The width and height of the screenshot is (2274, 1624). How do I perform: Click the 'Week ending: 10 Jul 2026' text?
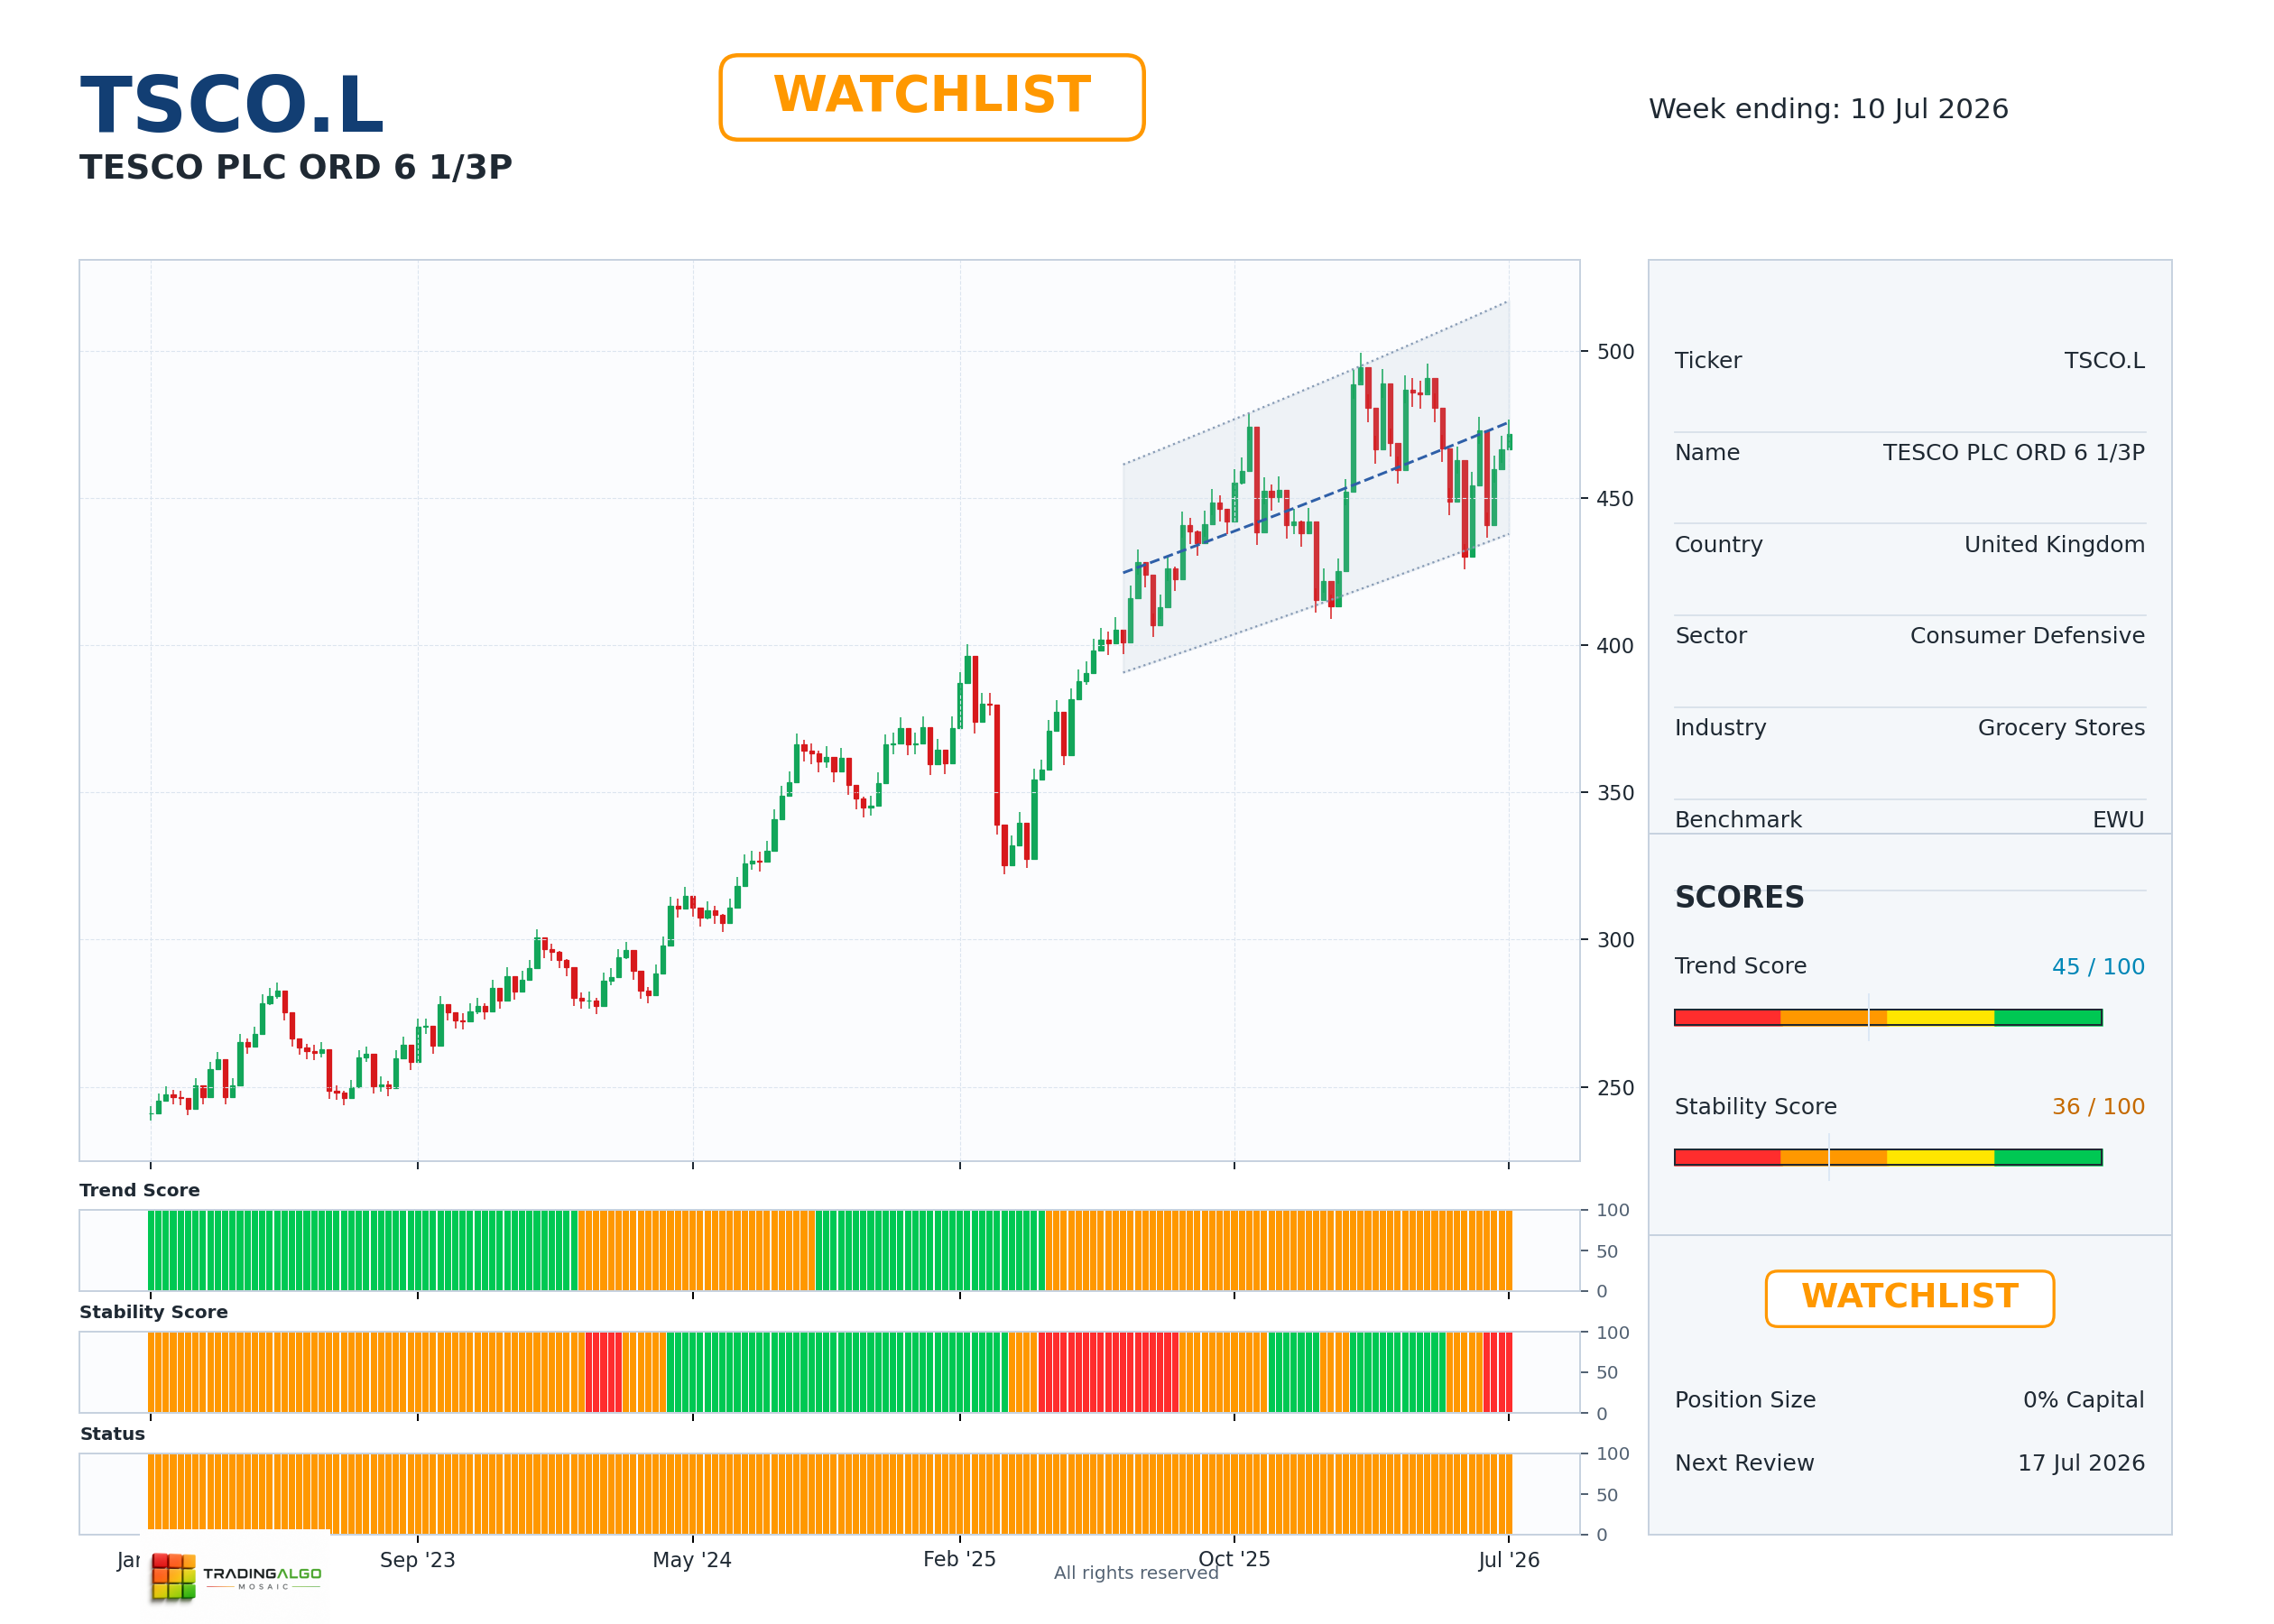point(1828,109)
